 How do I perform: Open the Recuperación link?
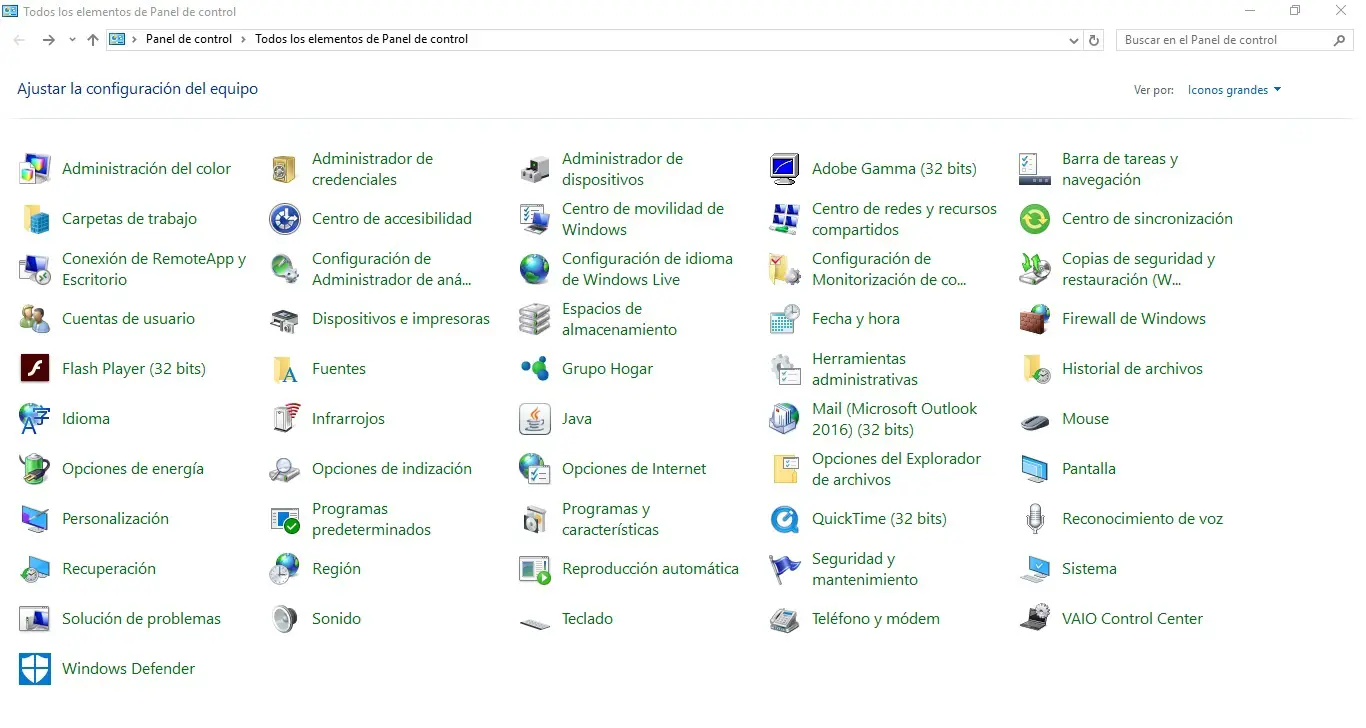click(x=109, y=569)
